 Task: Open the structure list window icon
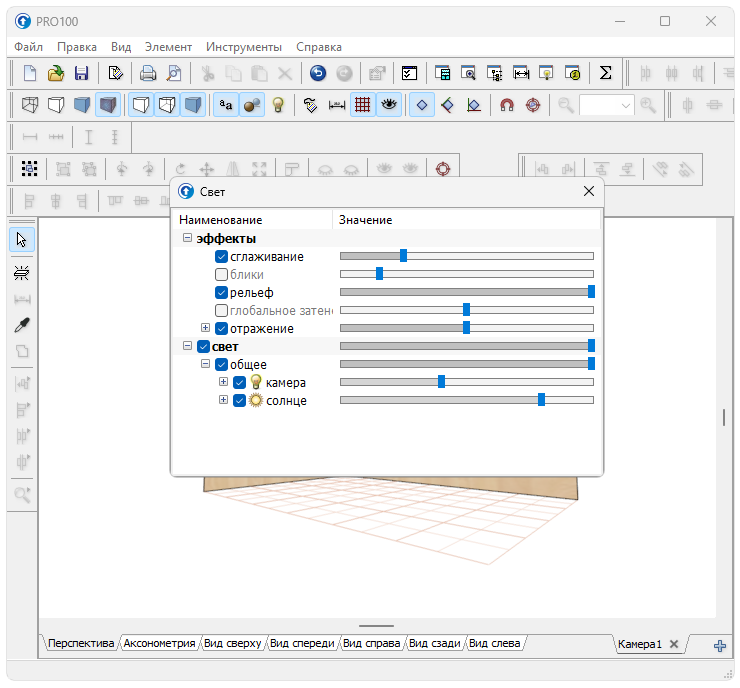[x=495, y=73]
